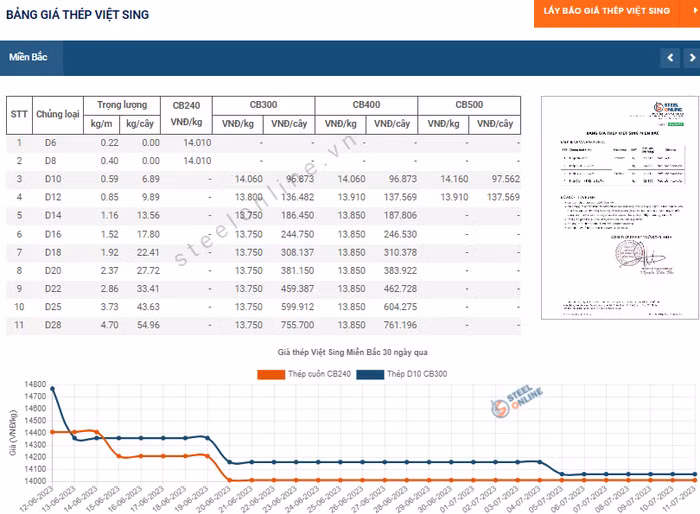700x514 pixels.
Task: Click the previous region arrow icon
Action: pyautogui.click(x=670, y=58)
